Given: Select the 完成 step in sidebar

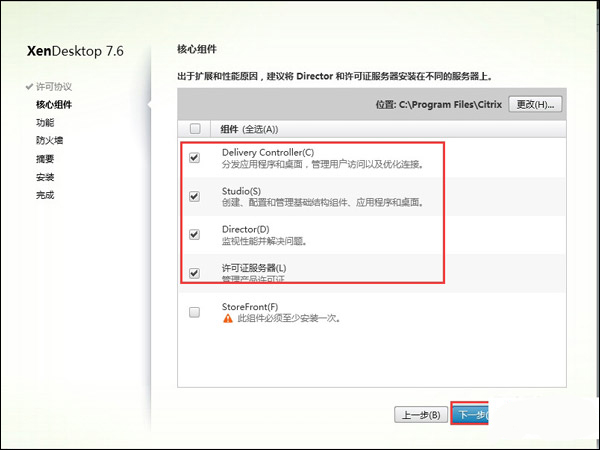Looking at the screenshot, I should (45, 195).
